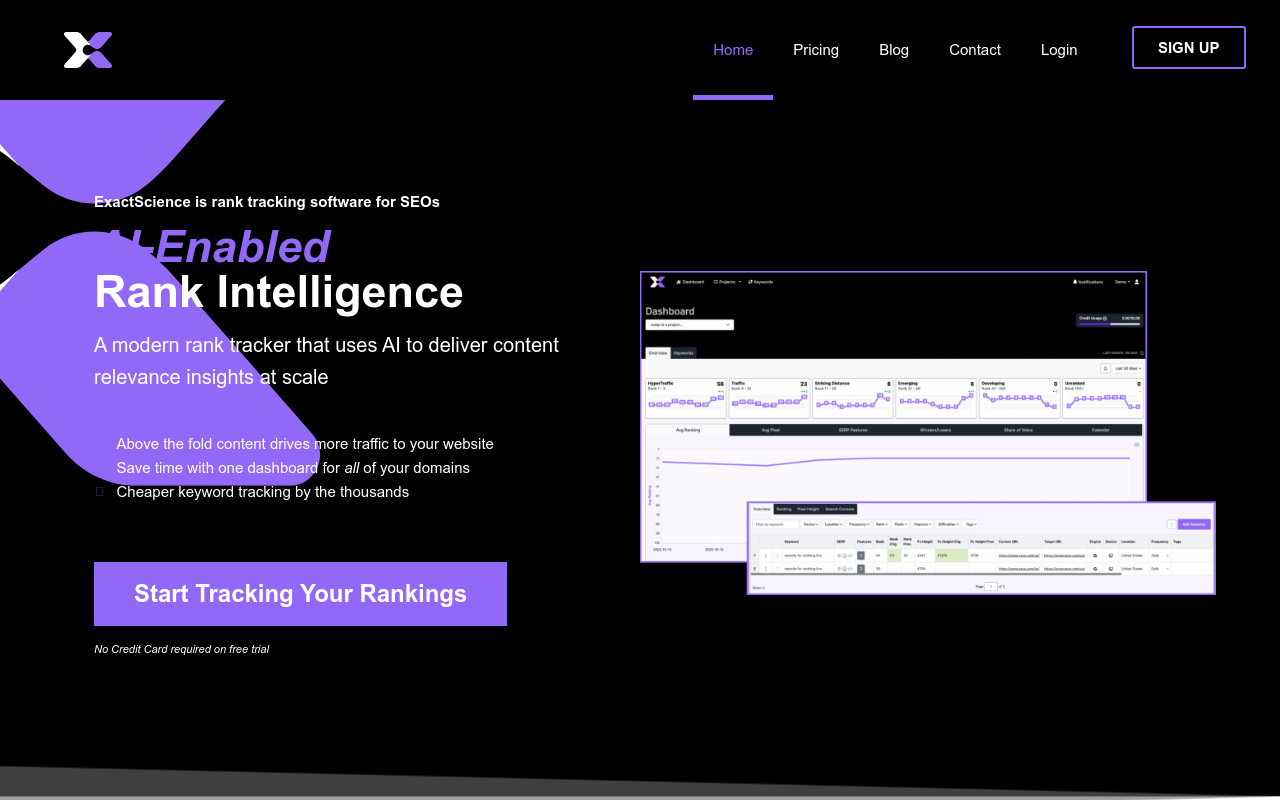Click 'ExactScience is rank tracking software for SEOs'
Screen dimensions: 1280x800
pyautogui.click(x=267, y=202)
